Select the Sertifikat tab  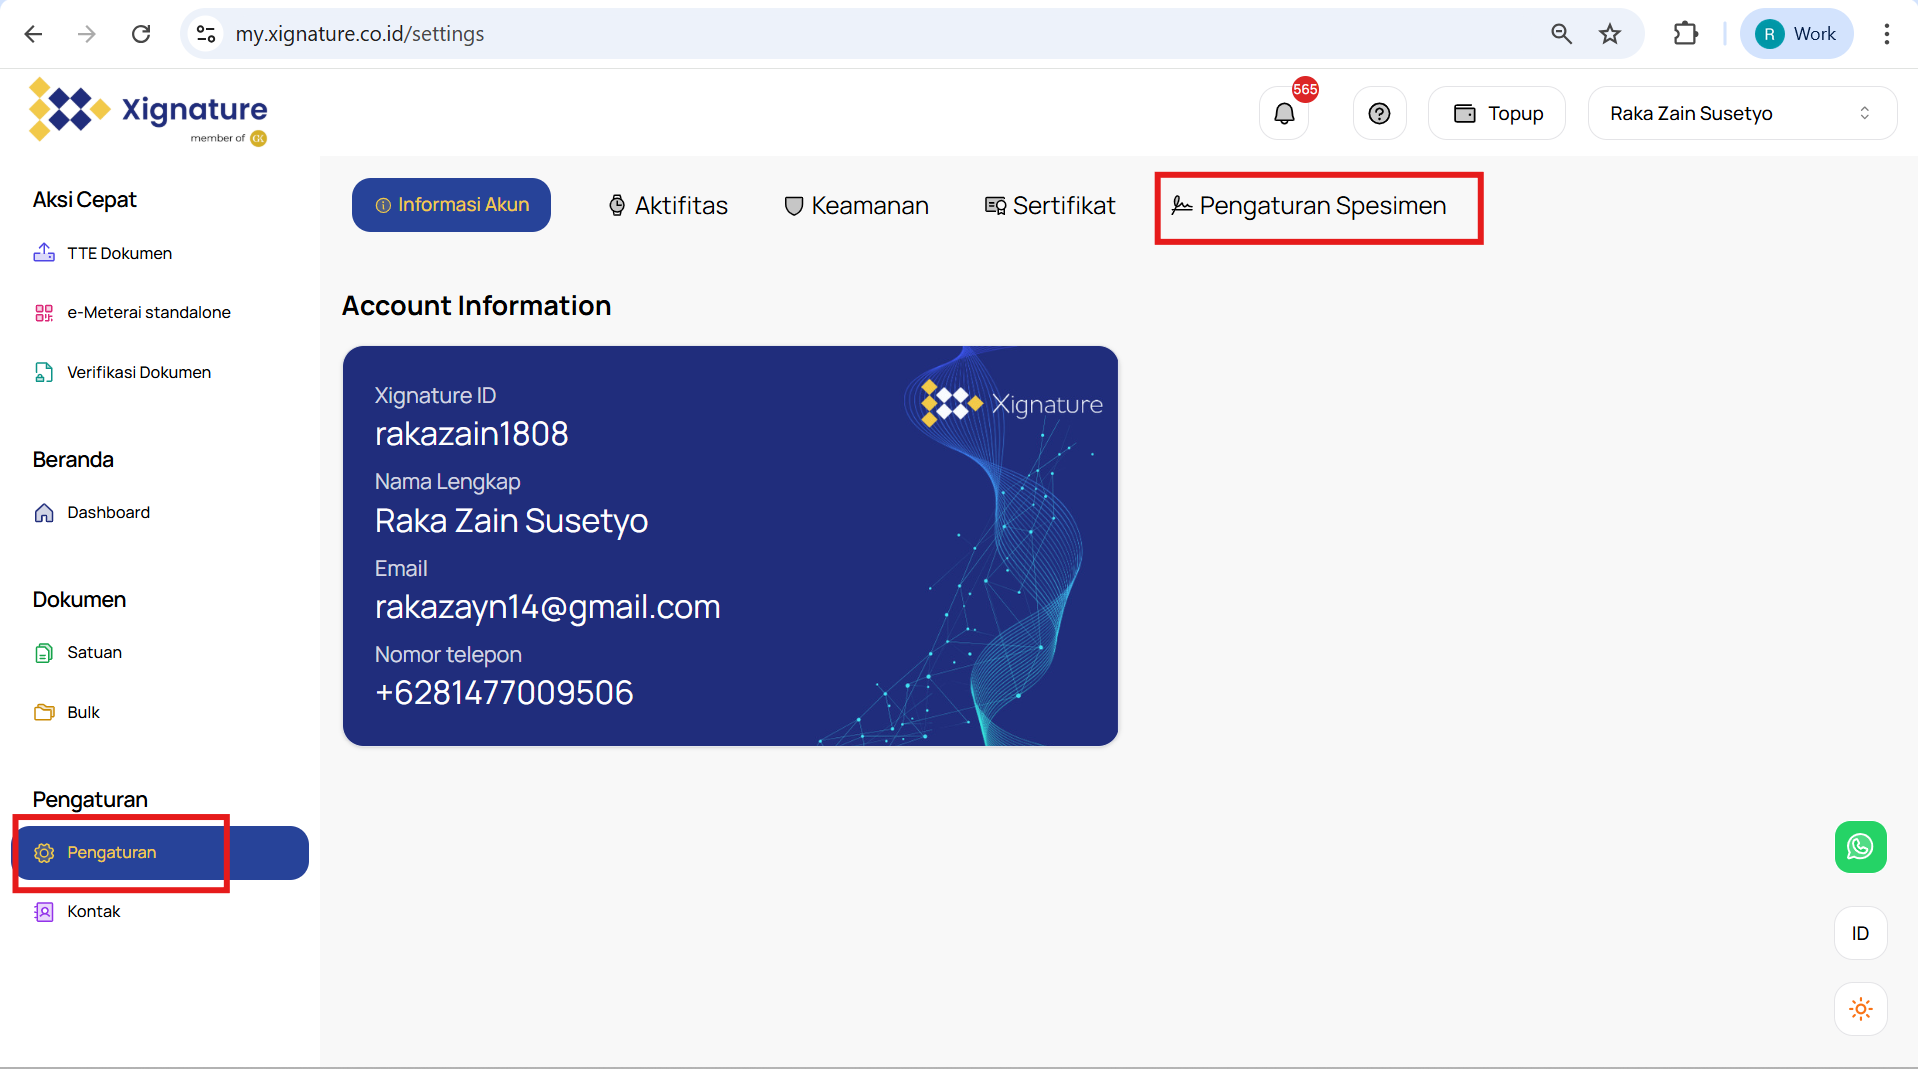tap(1050, 206)
